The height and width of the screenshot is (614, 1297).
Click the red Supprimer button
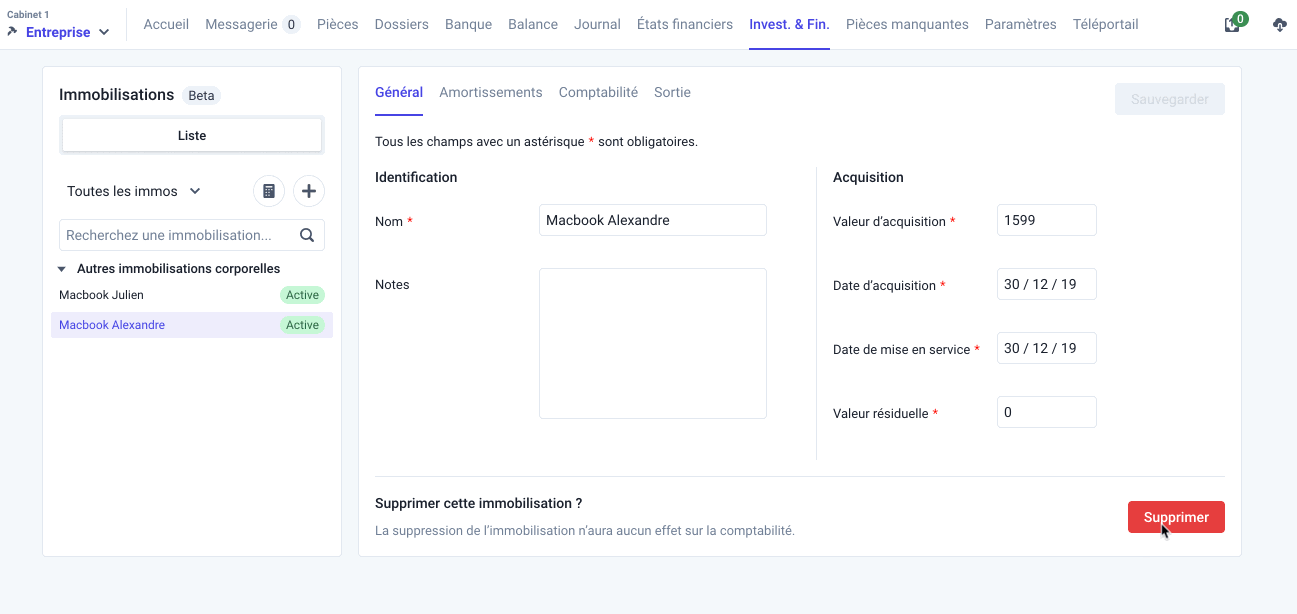[1176, 517]
